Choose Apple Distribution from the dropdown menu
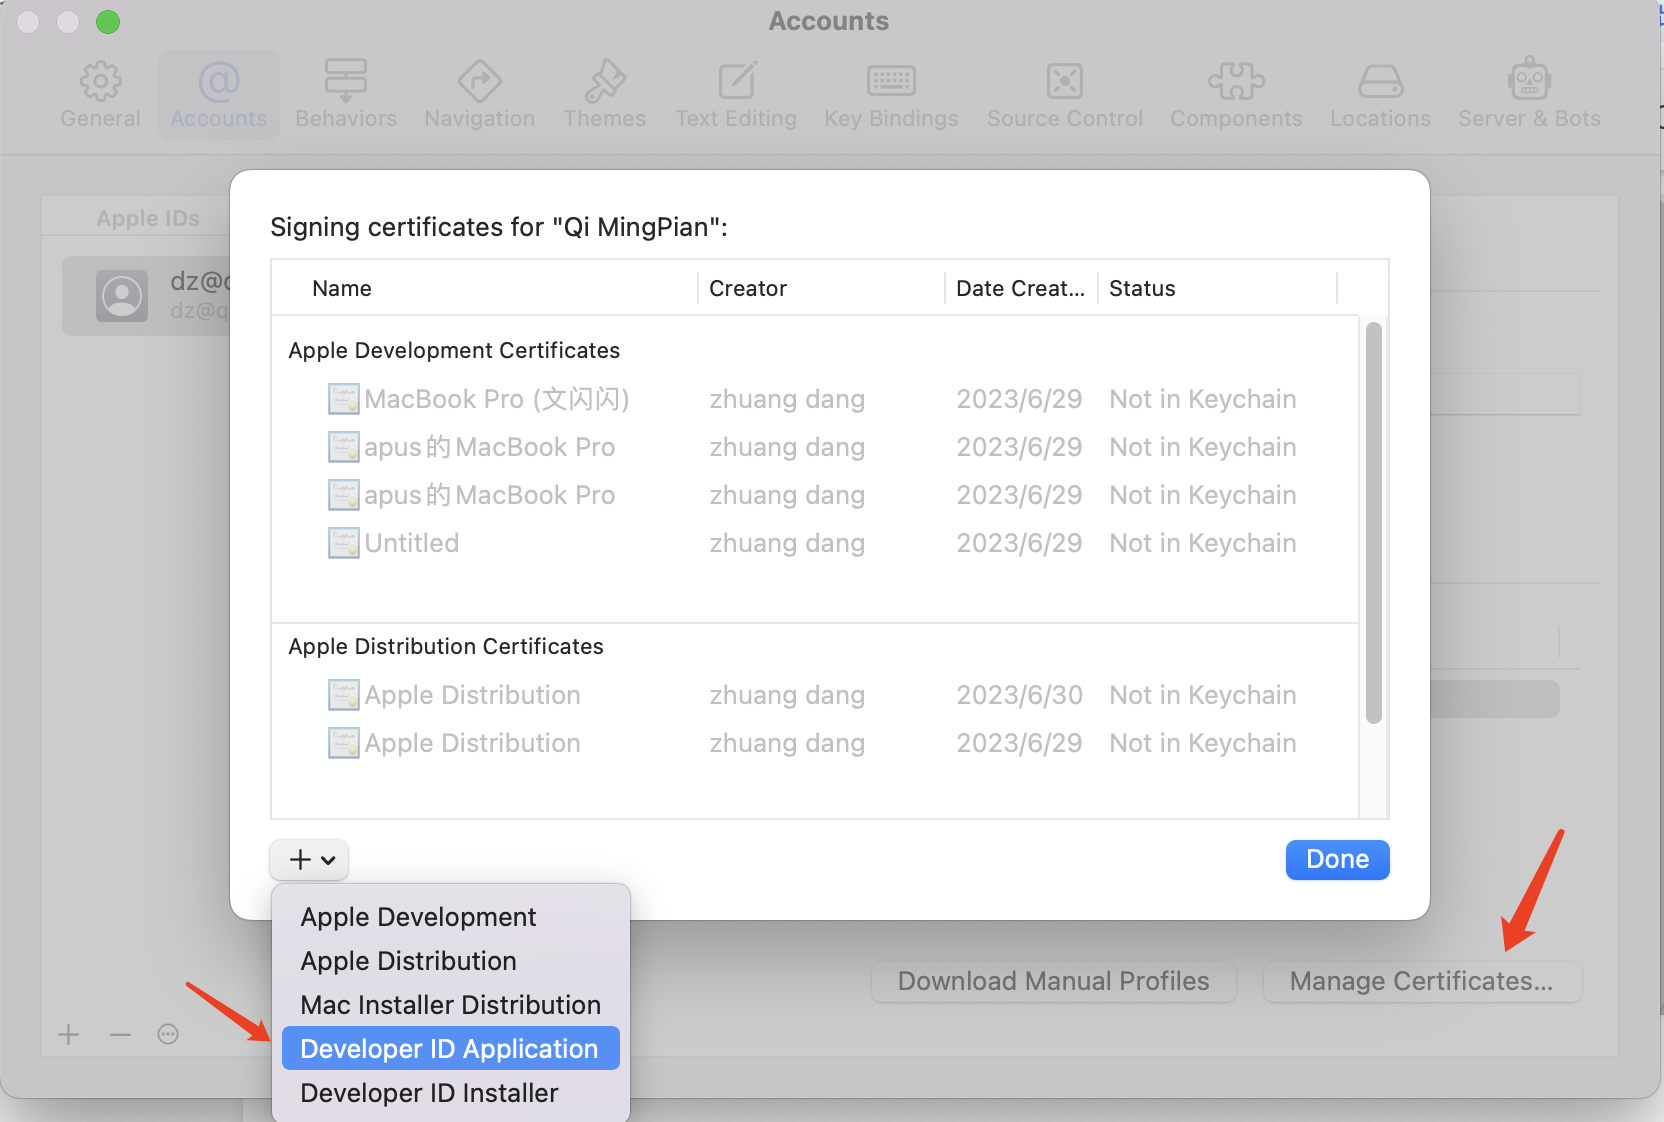 tap(450, 961)
